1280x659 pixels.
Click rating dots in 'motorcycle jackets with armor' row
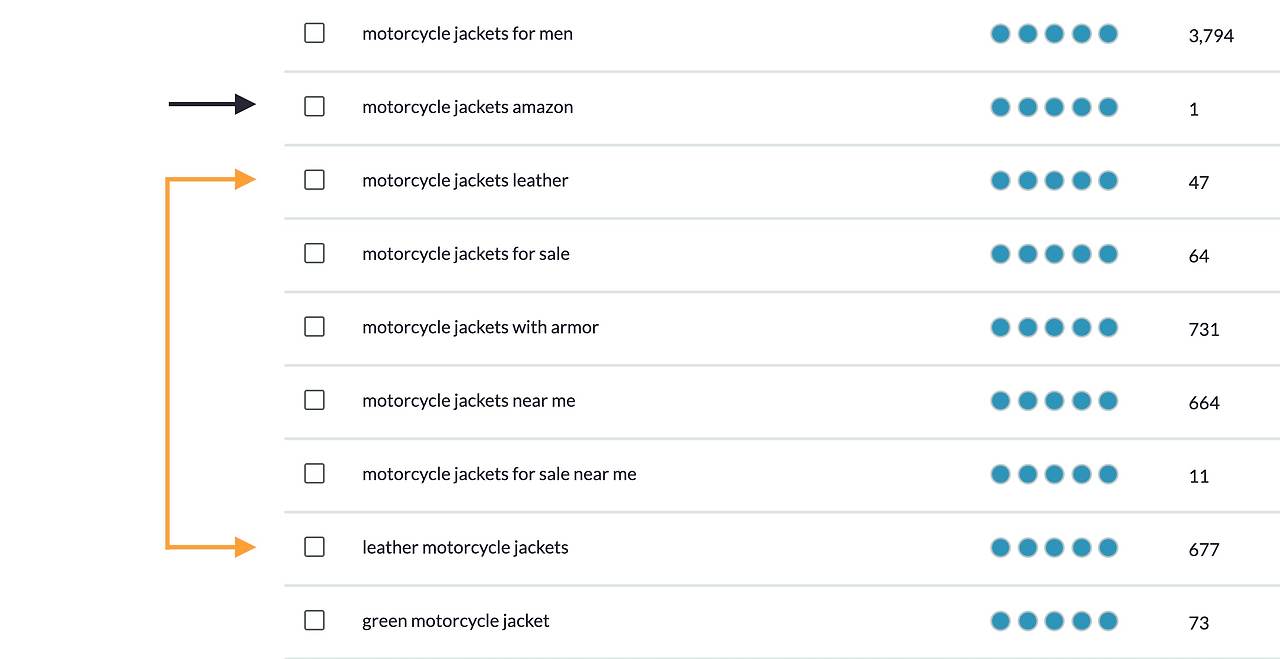click(x=1054, y=327)
